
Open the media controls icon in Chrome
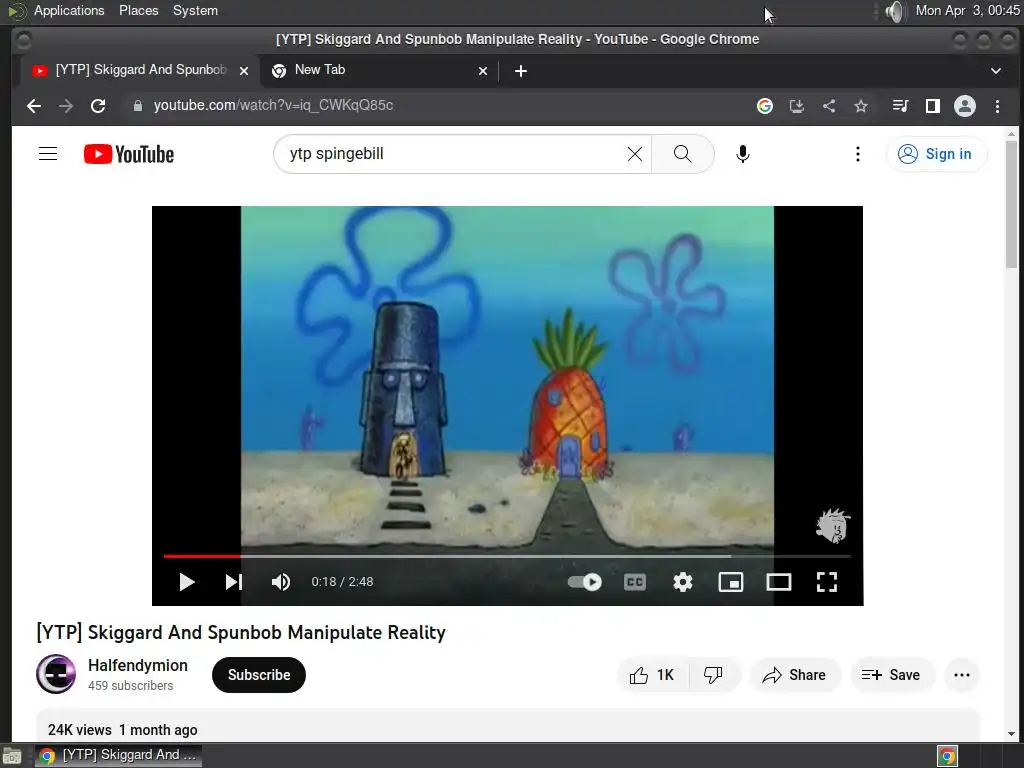tap(901, 106)
